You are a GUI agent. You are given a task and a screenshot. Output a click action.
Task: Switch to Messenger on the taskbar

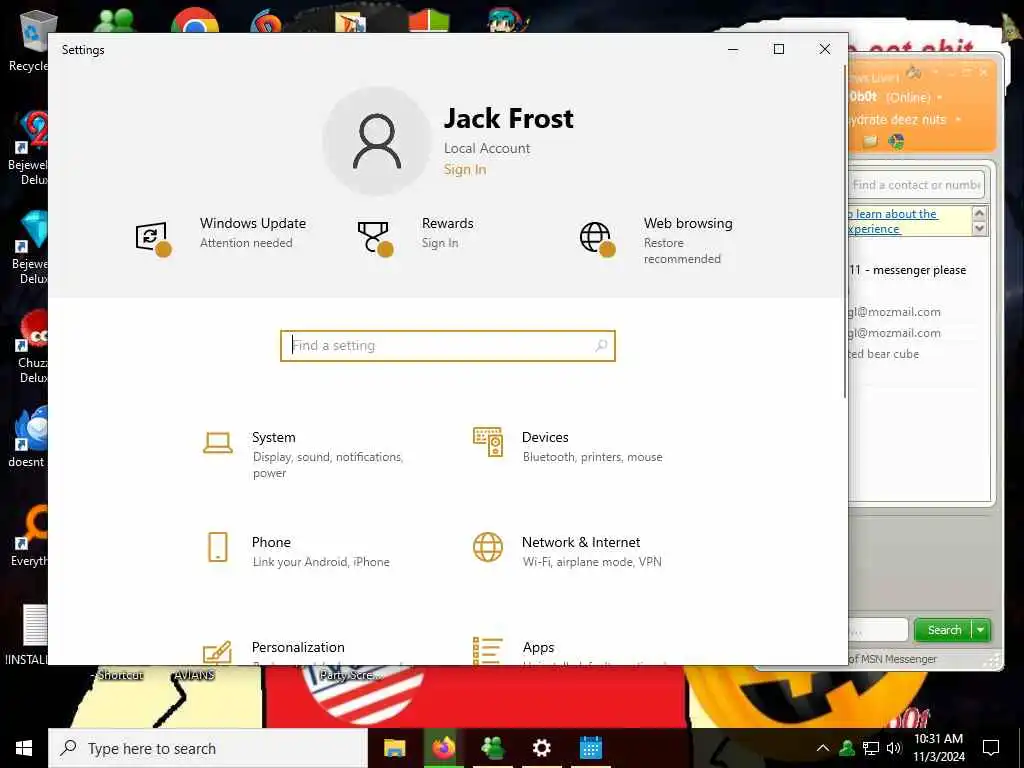[492, 748]
